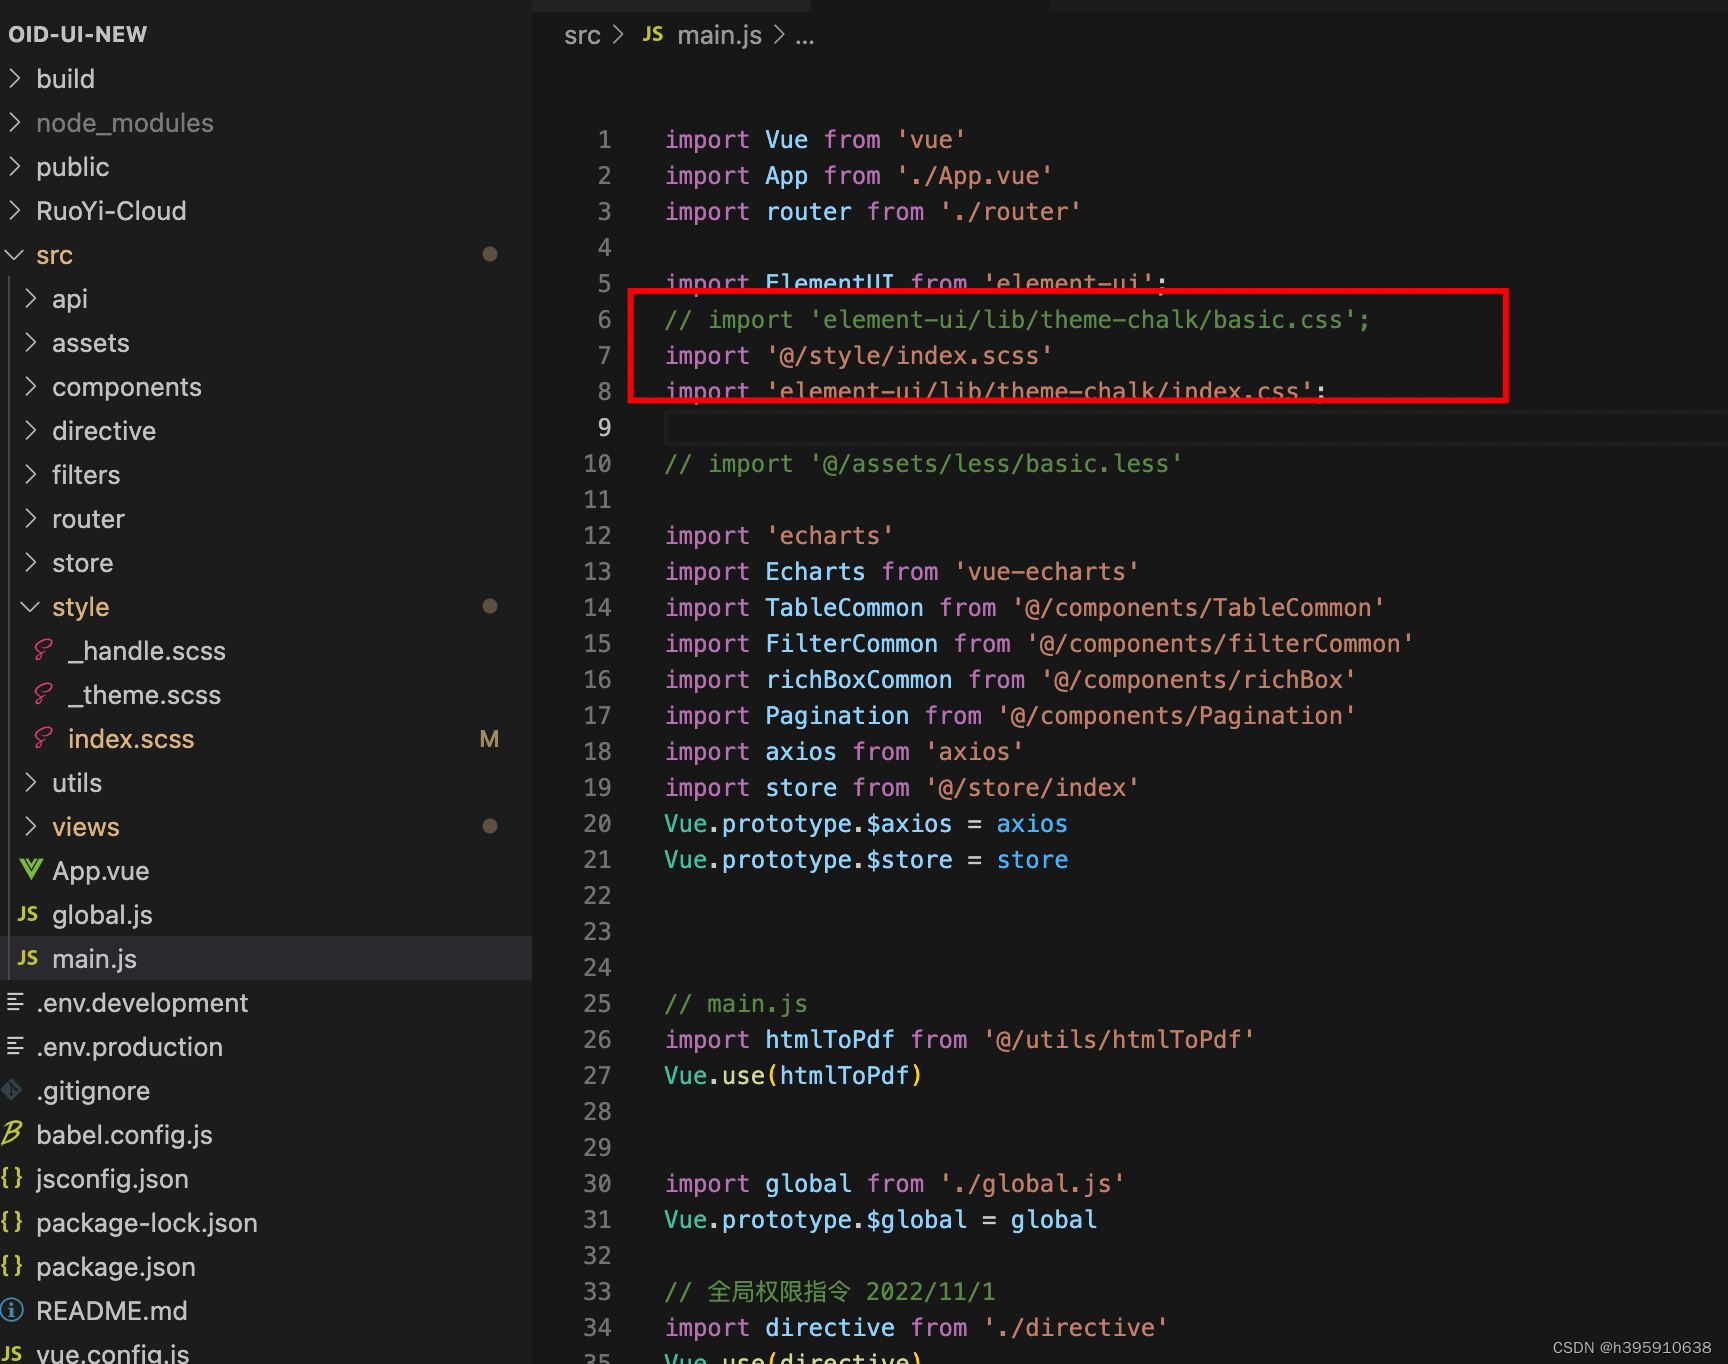Click main.js in the breadcrumb
The image size is (1728, 1364).
[x=719, y=35]
